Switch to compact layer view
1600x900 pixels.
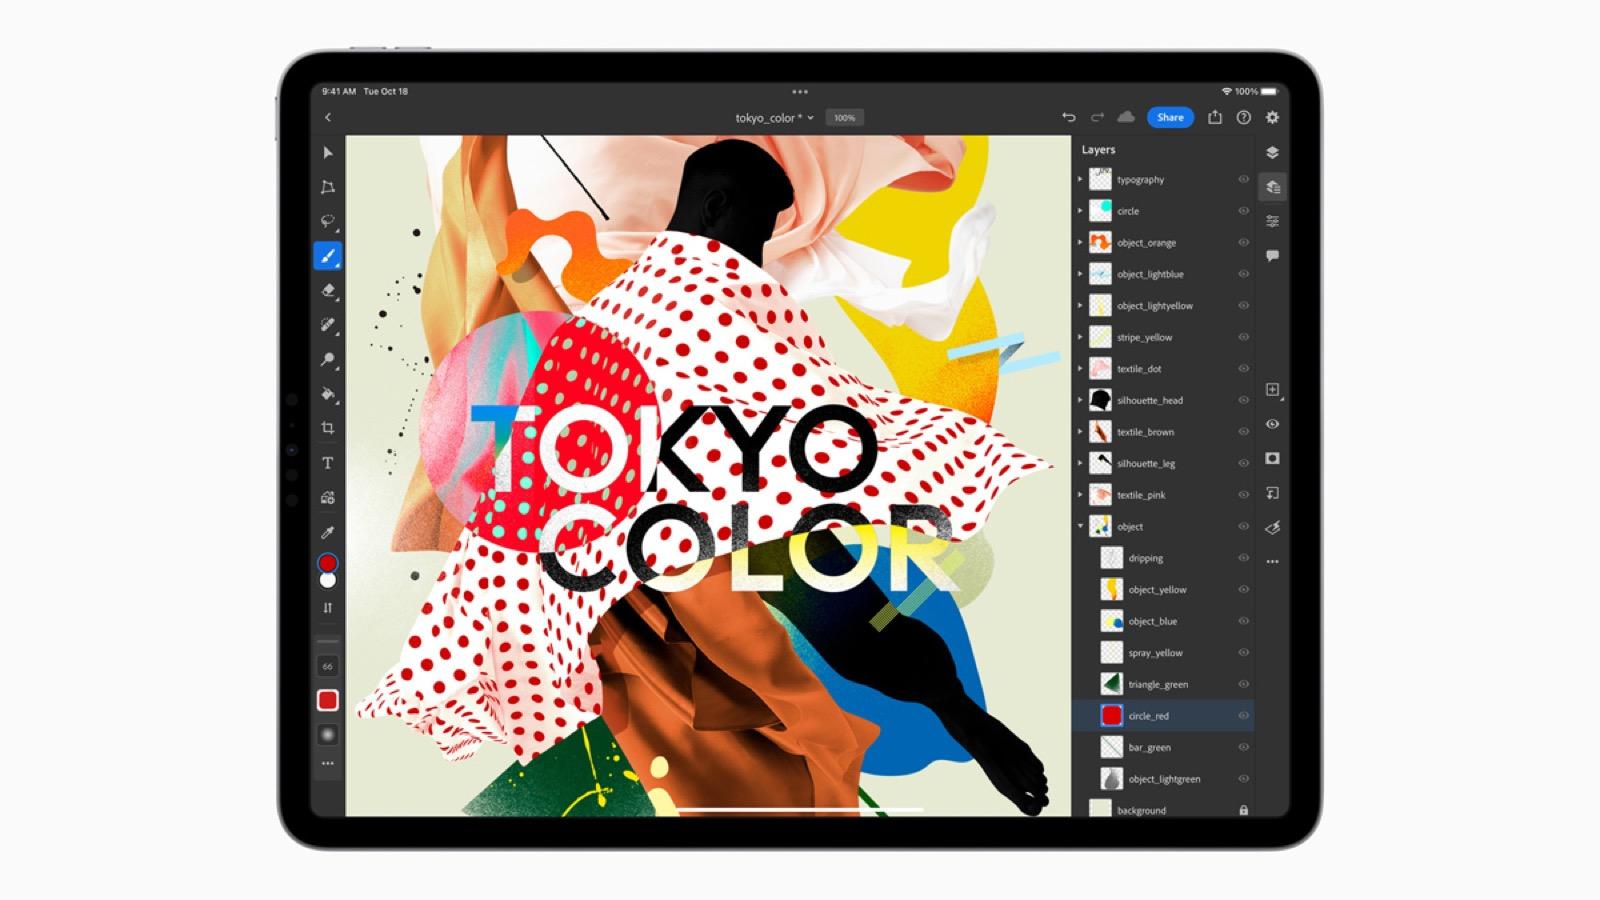(x=1272, y=153)
